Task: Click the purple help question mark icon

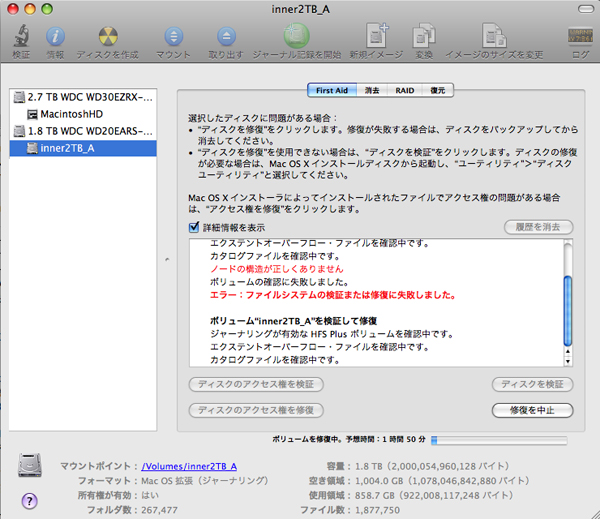Action: [x=29, y=501]
